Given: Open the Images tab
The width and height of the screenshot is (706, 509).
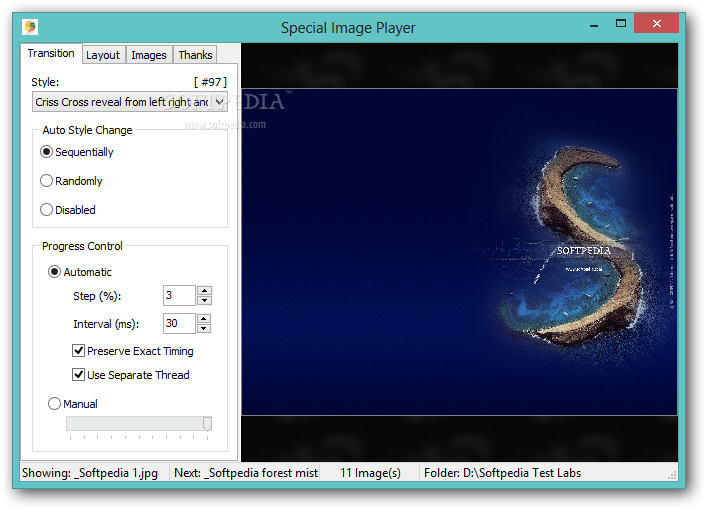Looking at the screenshot, I should point(149,55).
